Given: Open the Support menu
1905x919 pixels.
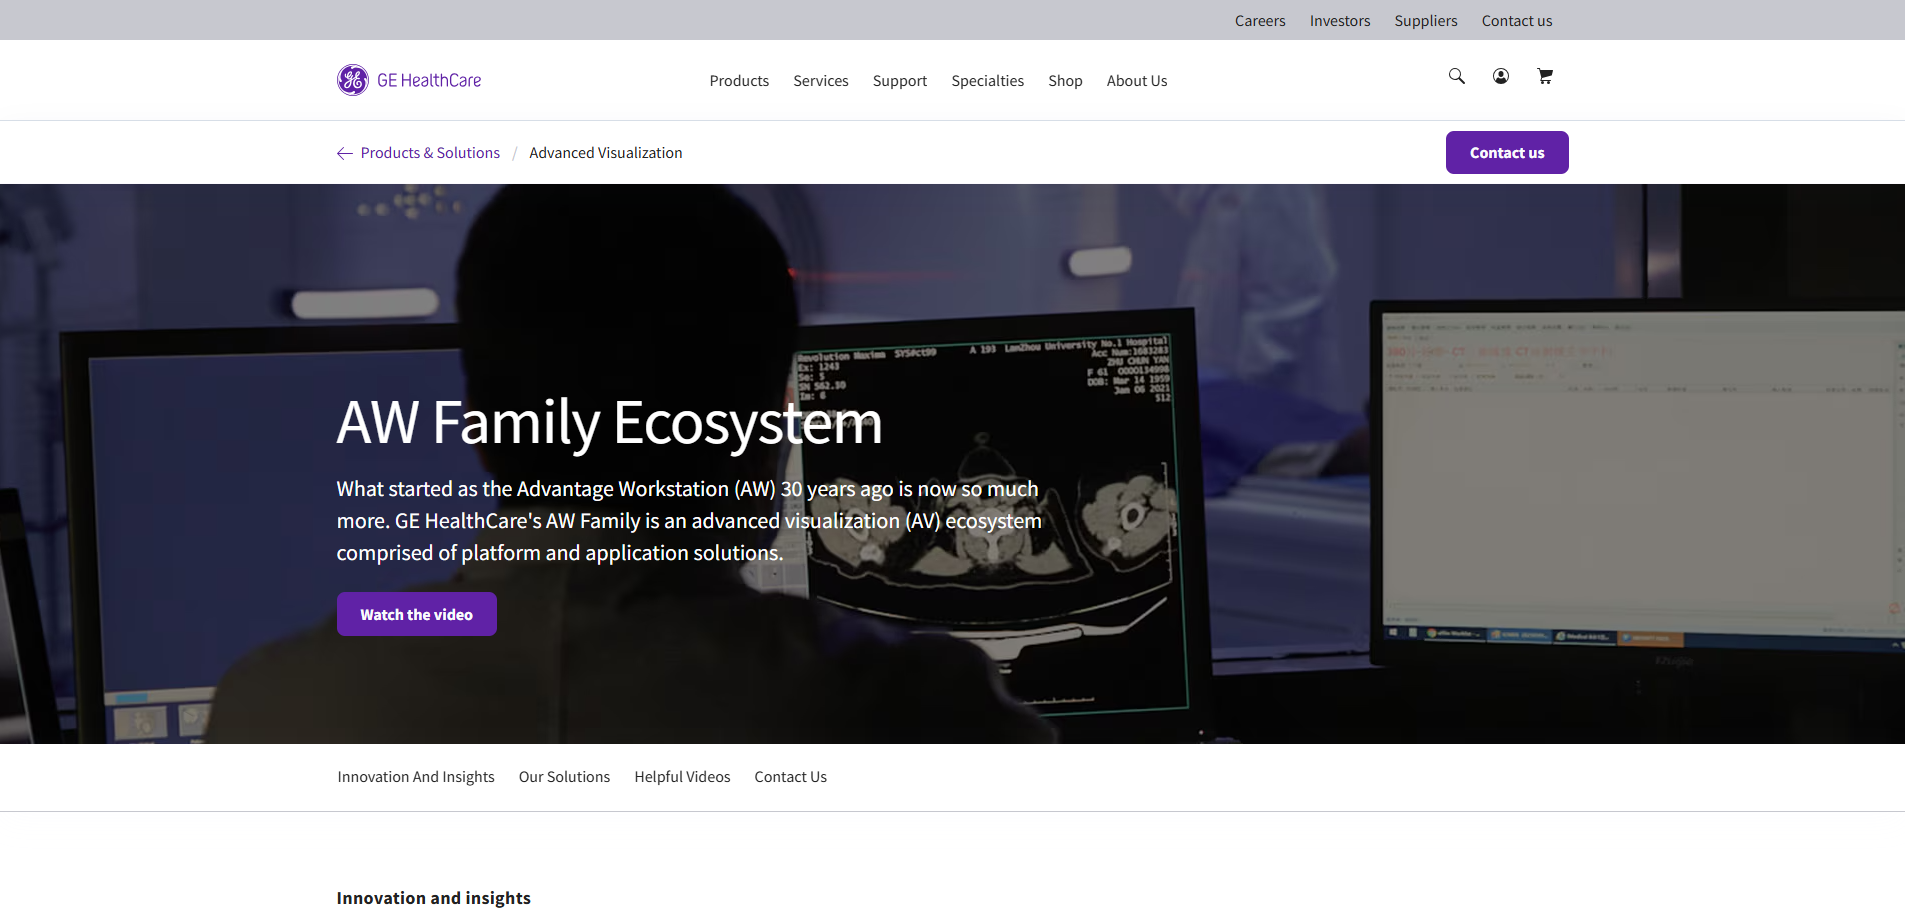Looking at the screenshot, I should point(900,81).
